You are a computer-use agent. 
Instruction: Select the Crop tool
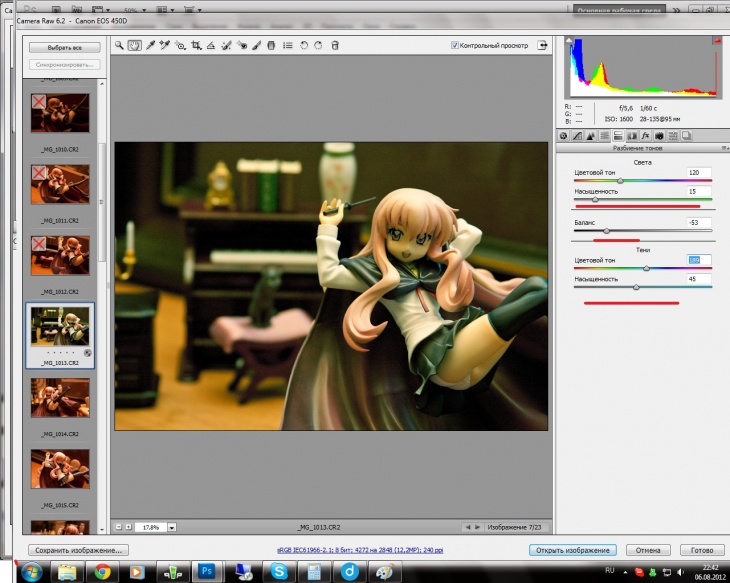click(196, 45)
